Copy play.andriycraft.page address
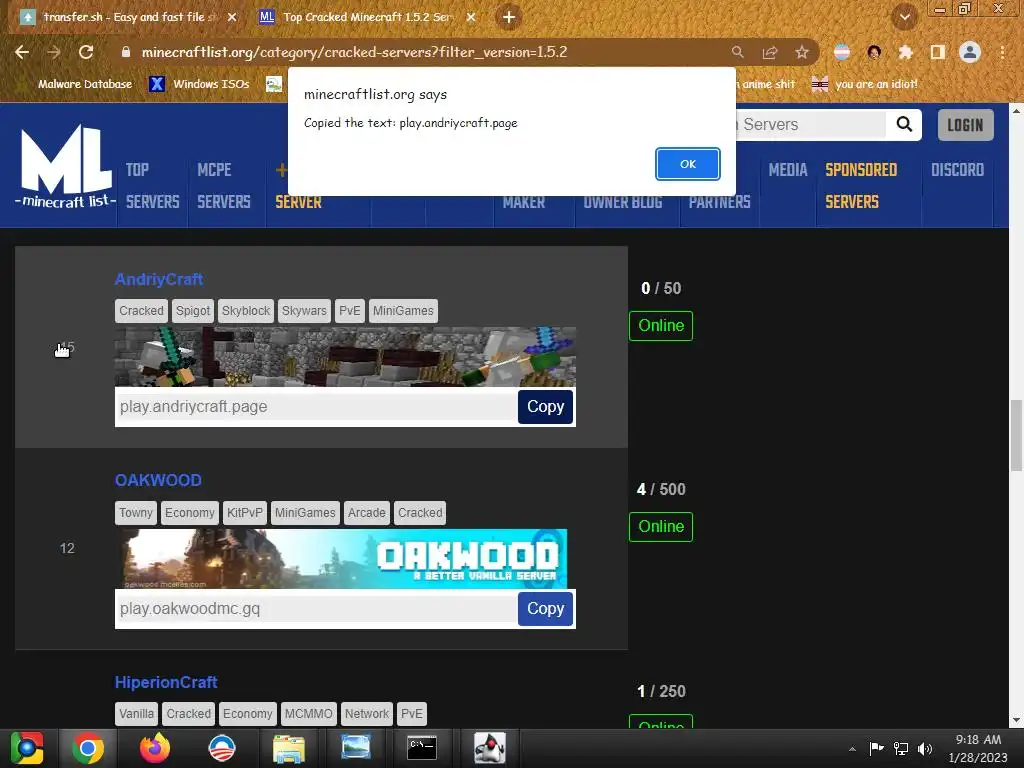 pyautogui.click(x=545, y=407)
